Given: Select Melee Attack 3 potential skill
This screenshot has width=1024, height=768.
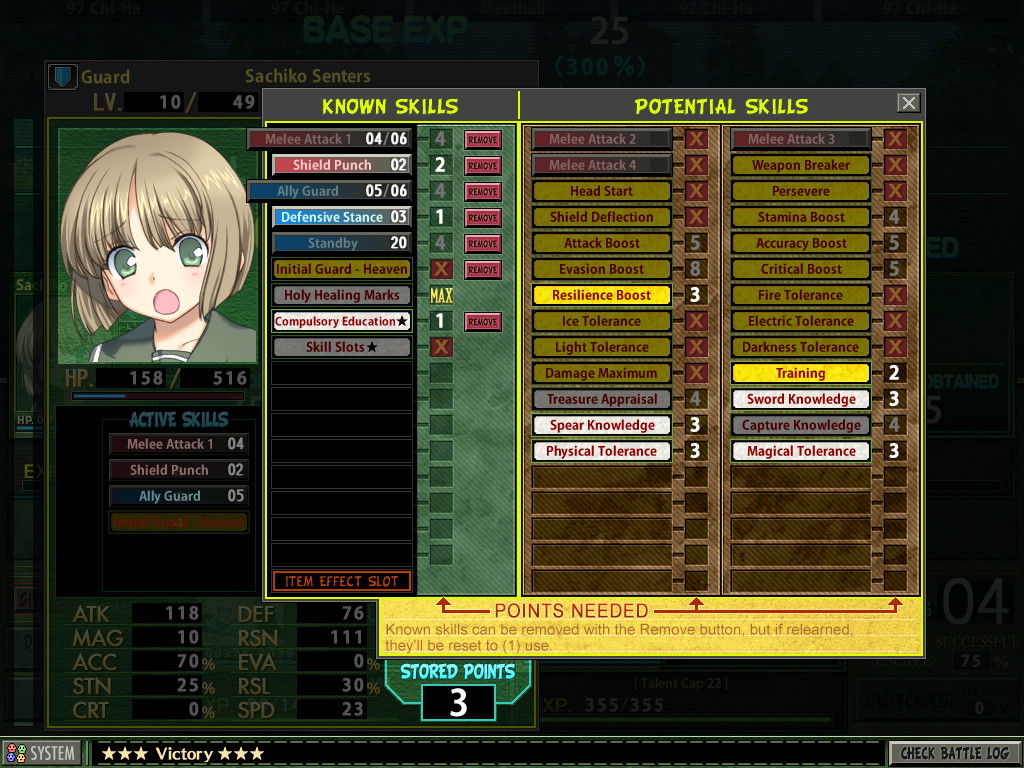Looking at the screenshot, I should (x=801, y=139).
